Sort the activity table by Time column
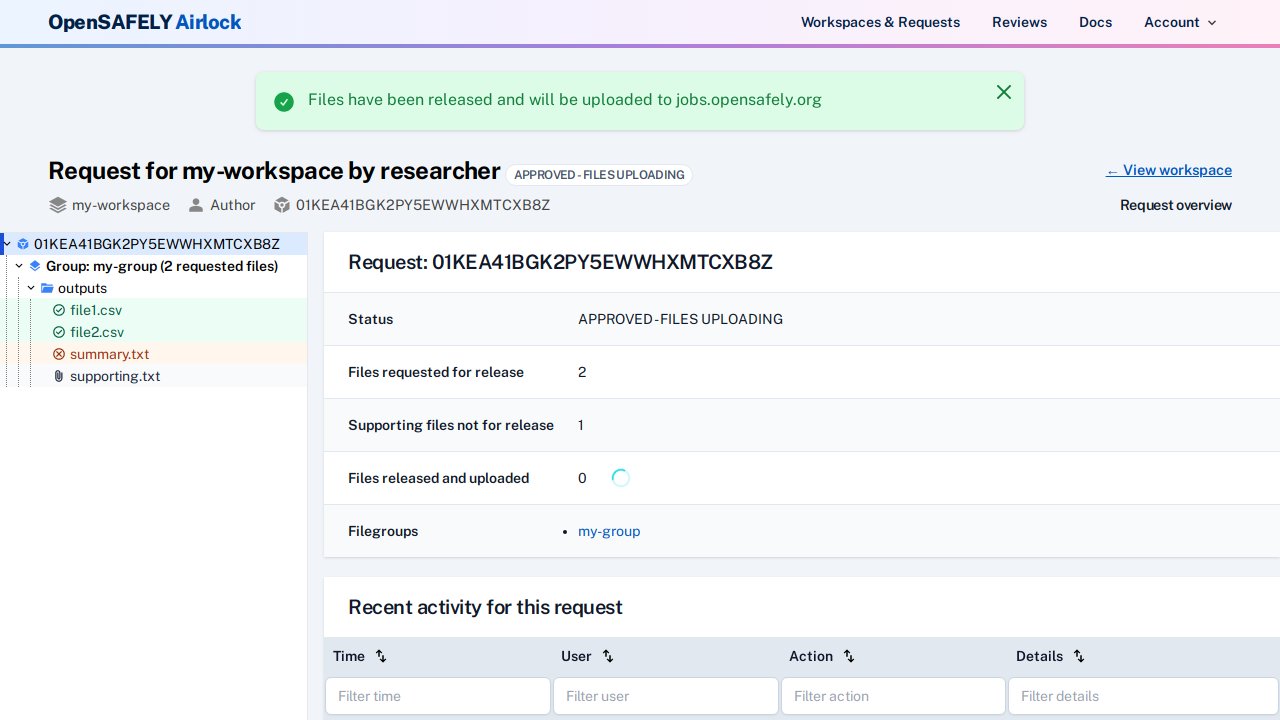 coord(380,656)
